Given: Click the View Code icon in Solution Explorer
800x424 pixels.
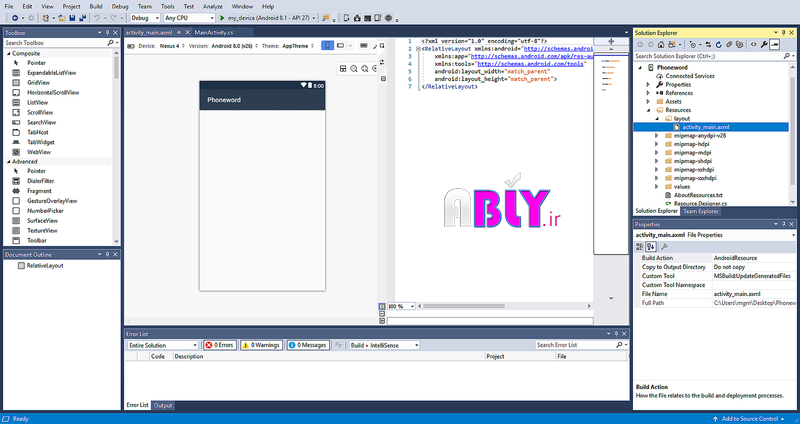Looking at the screenshot, I should (x=754, y=44).
